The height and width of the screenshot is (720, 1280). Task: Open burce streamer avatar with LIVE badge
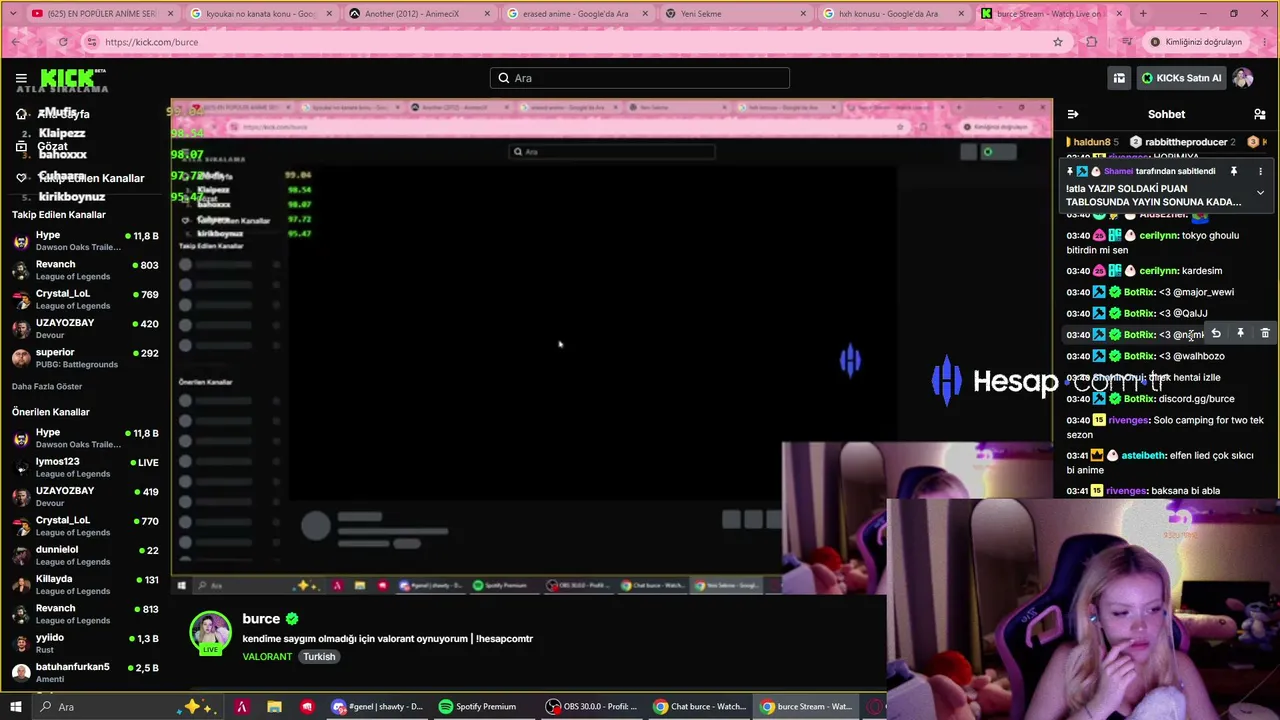pyautogui.click(x=210, y=633)
